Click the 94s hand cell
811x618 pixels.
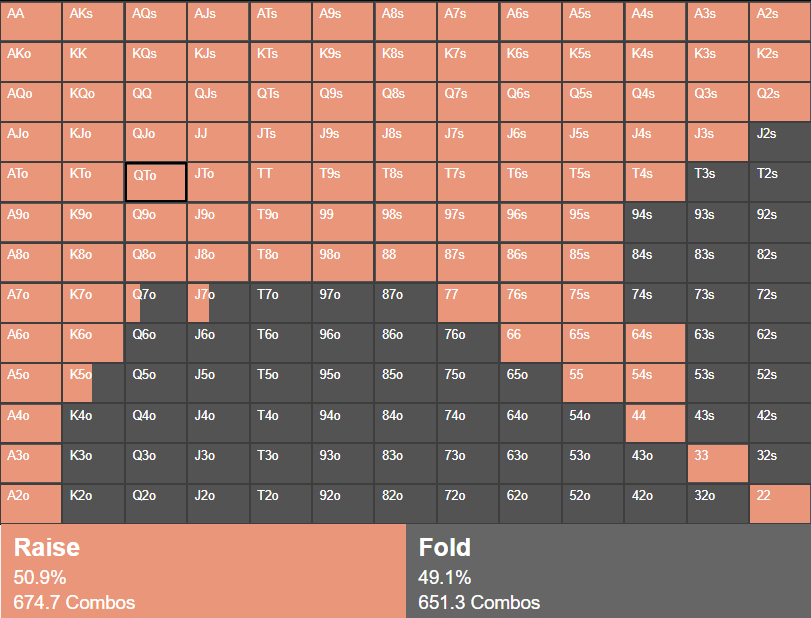pos(655,222)
